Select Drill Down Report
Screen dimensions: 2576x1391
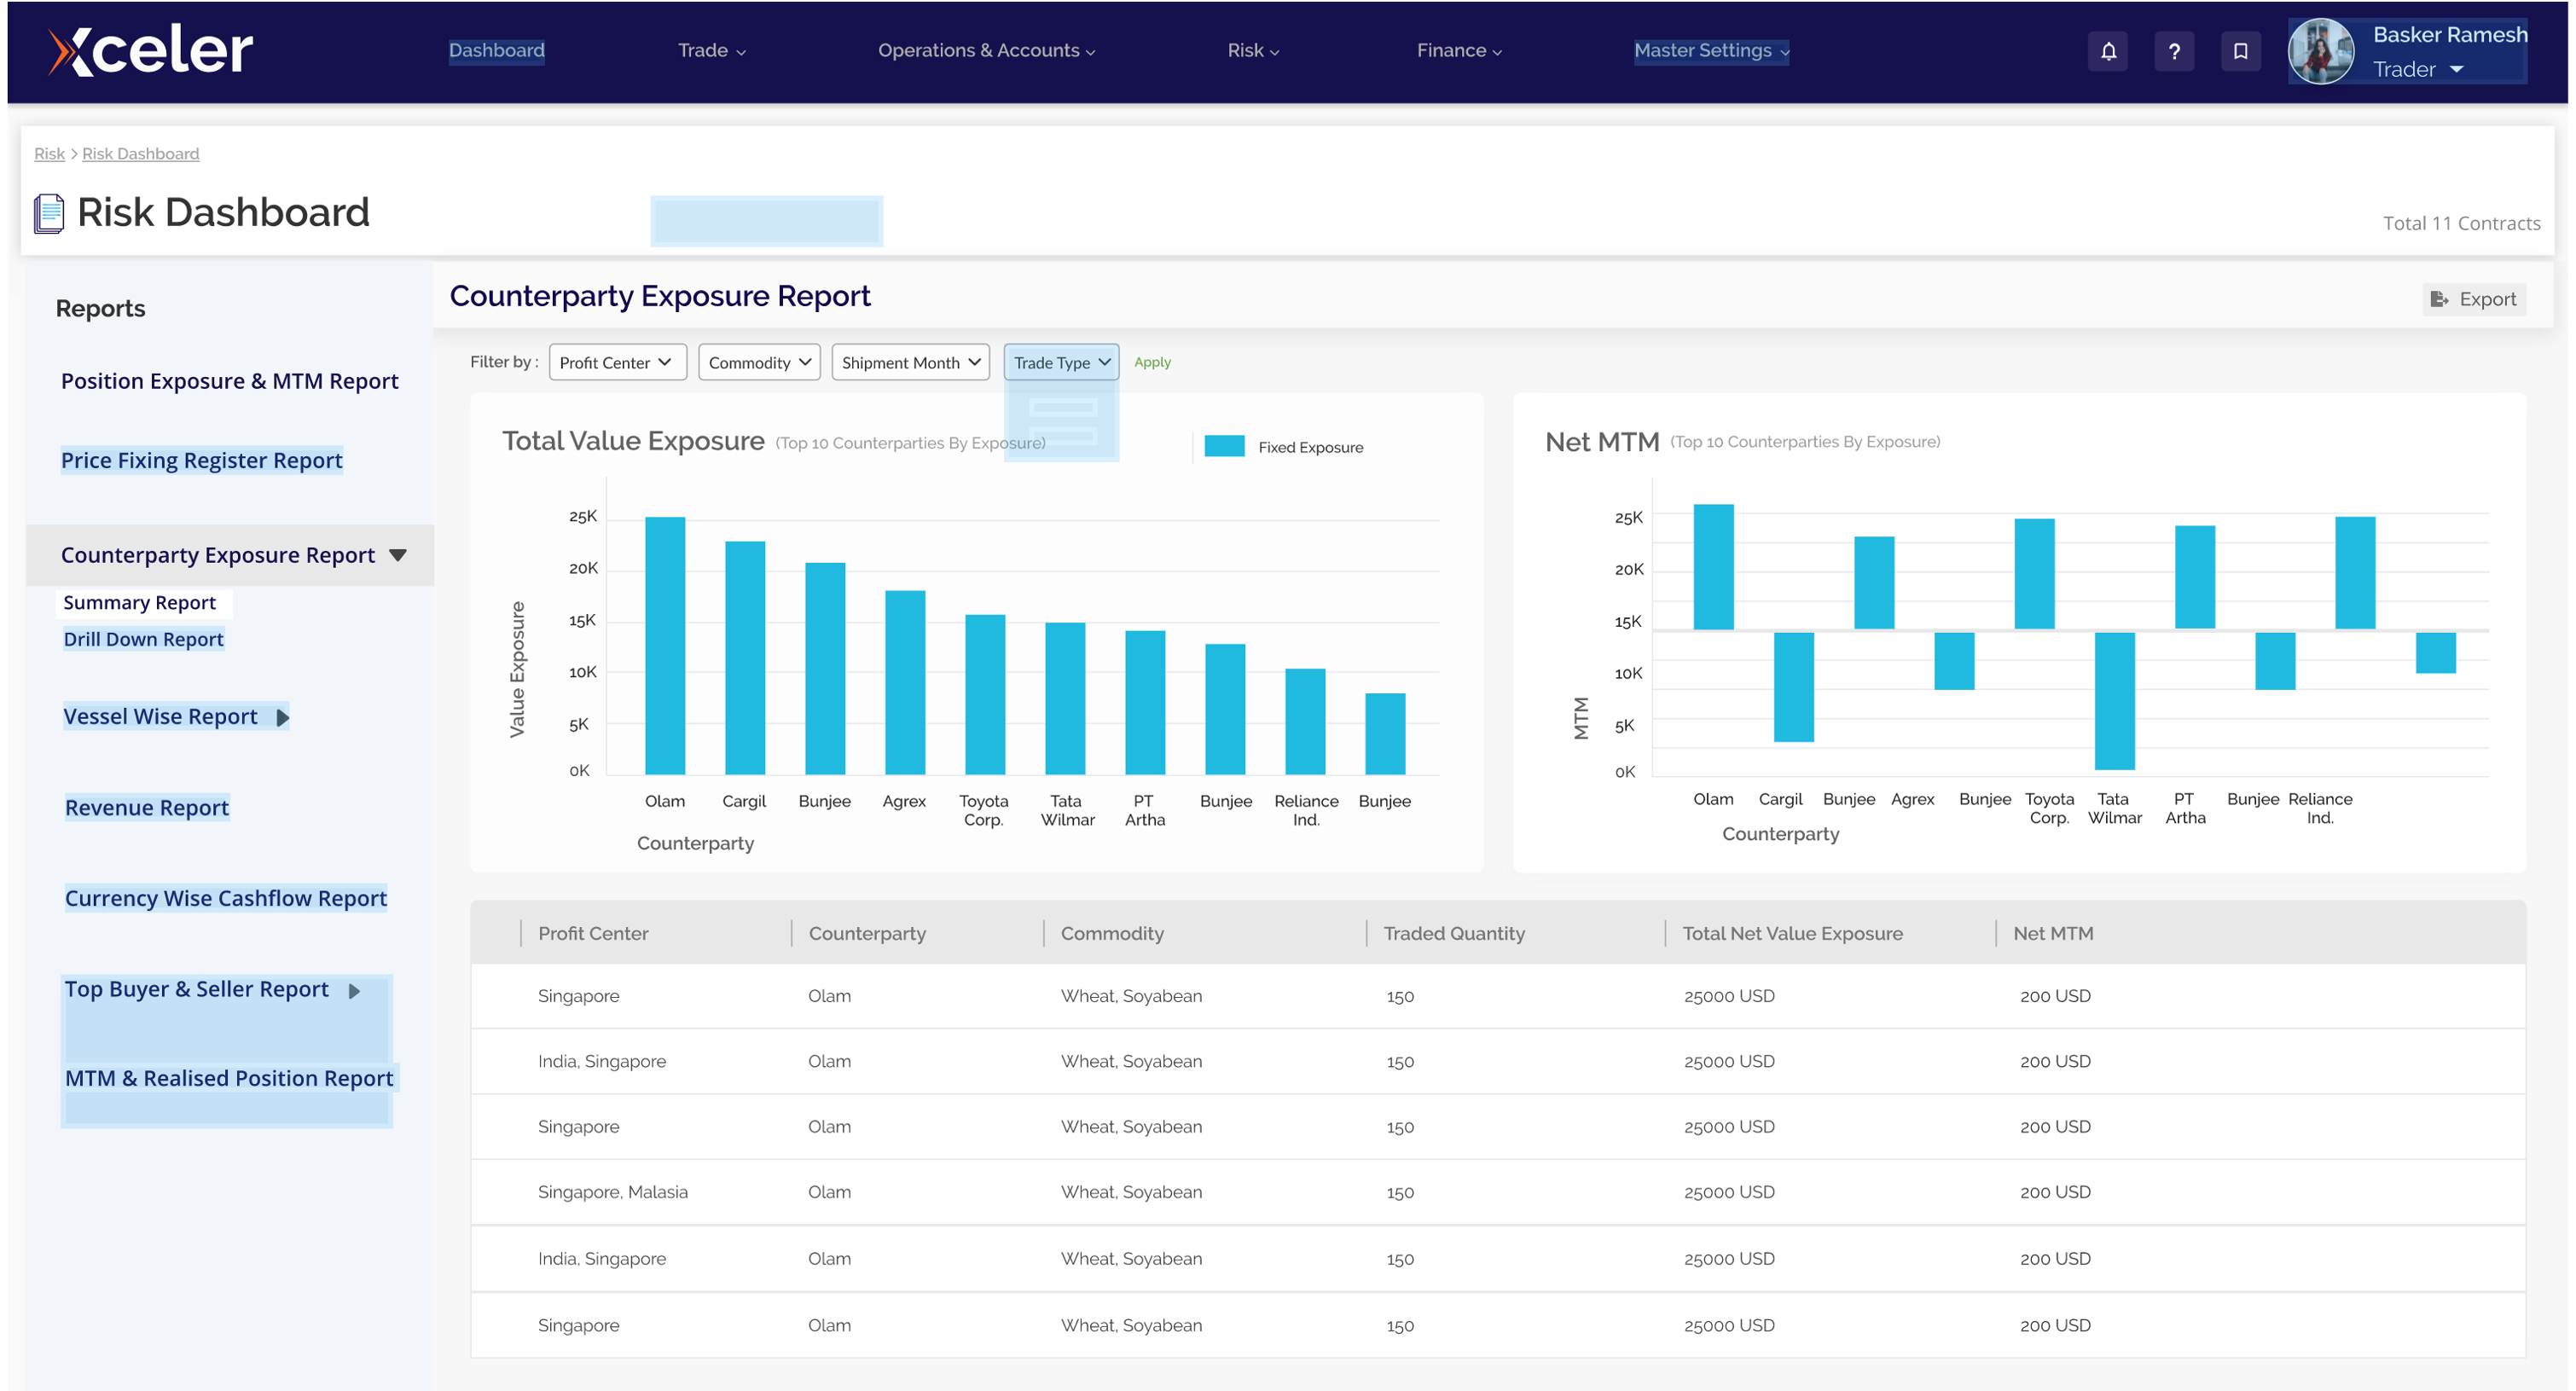[x=143, y=639]
